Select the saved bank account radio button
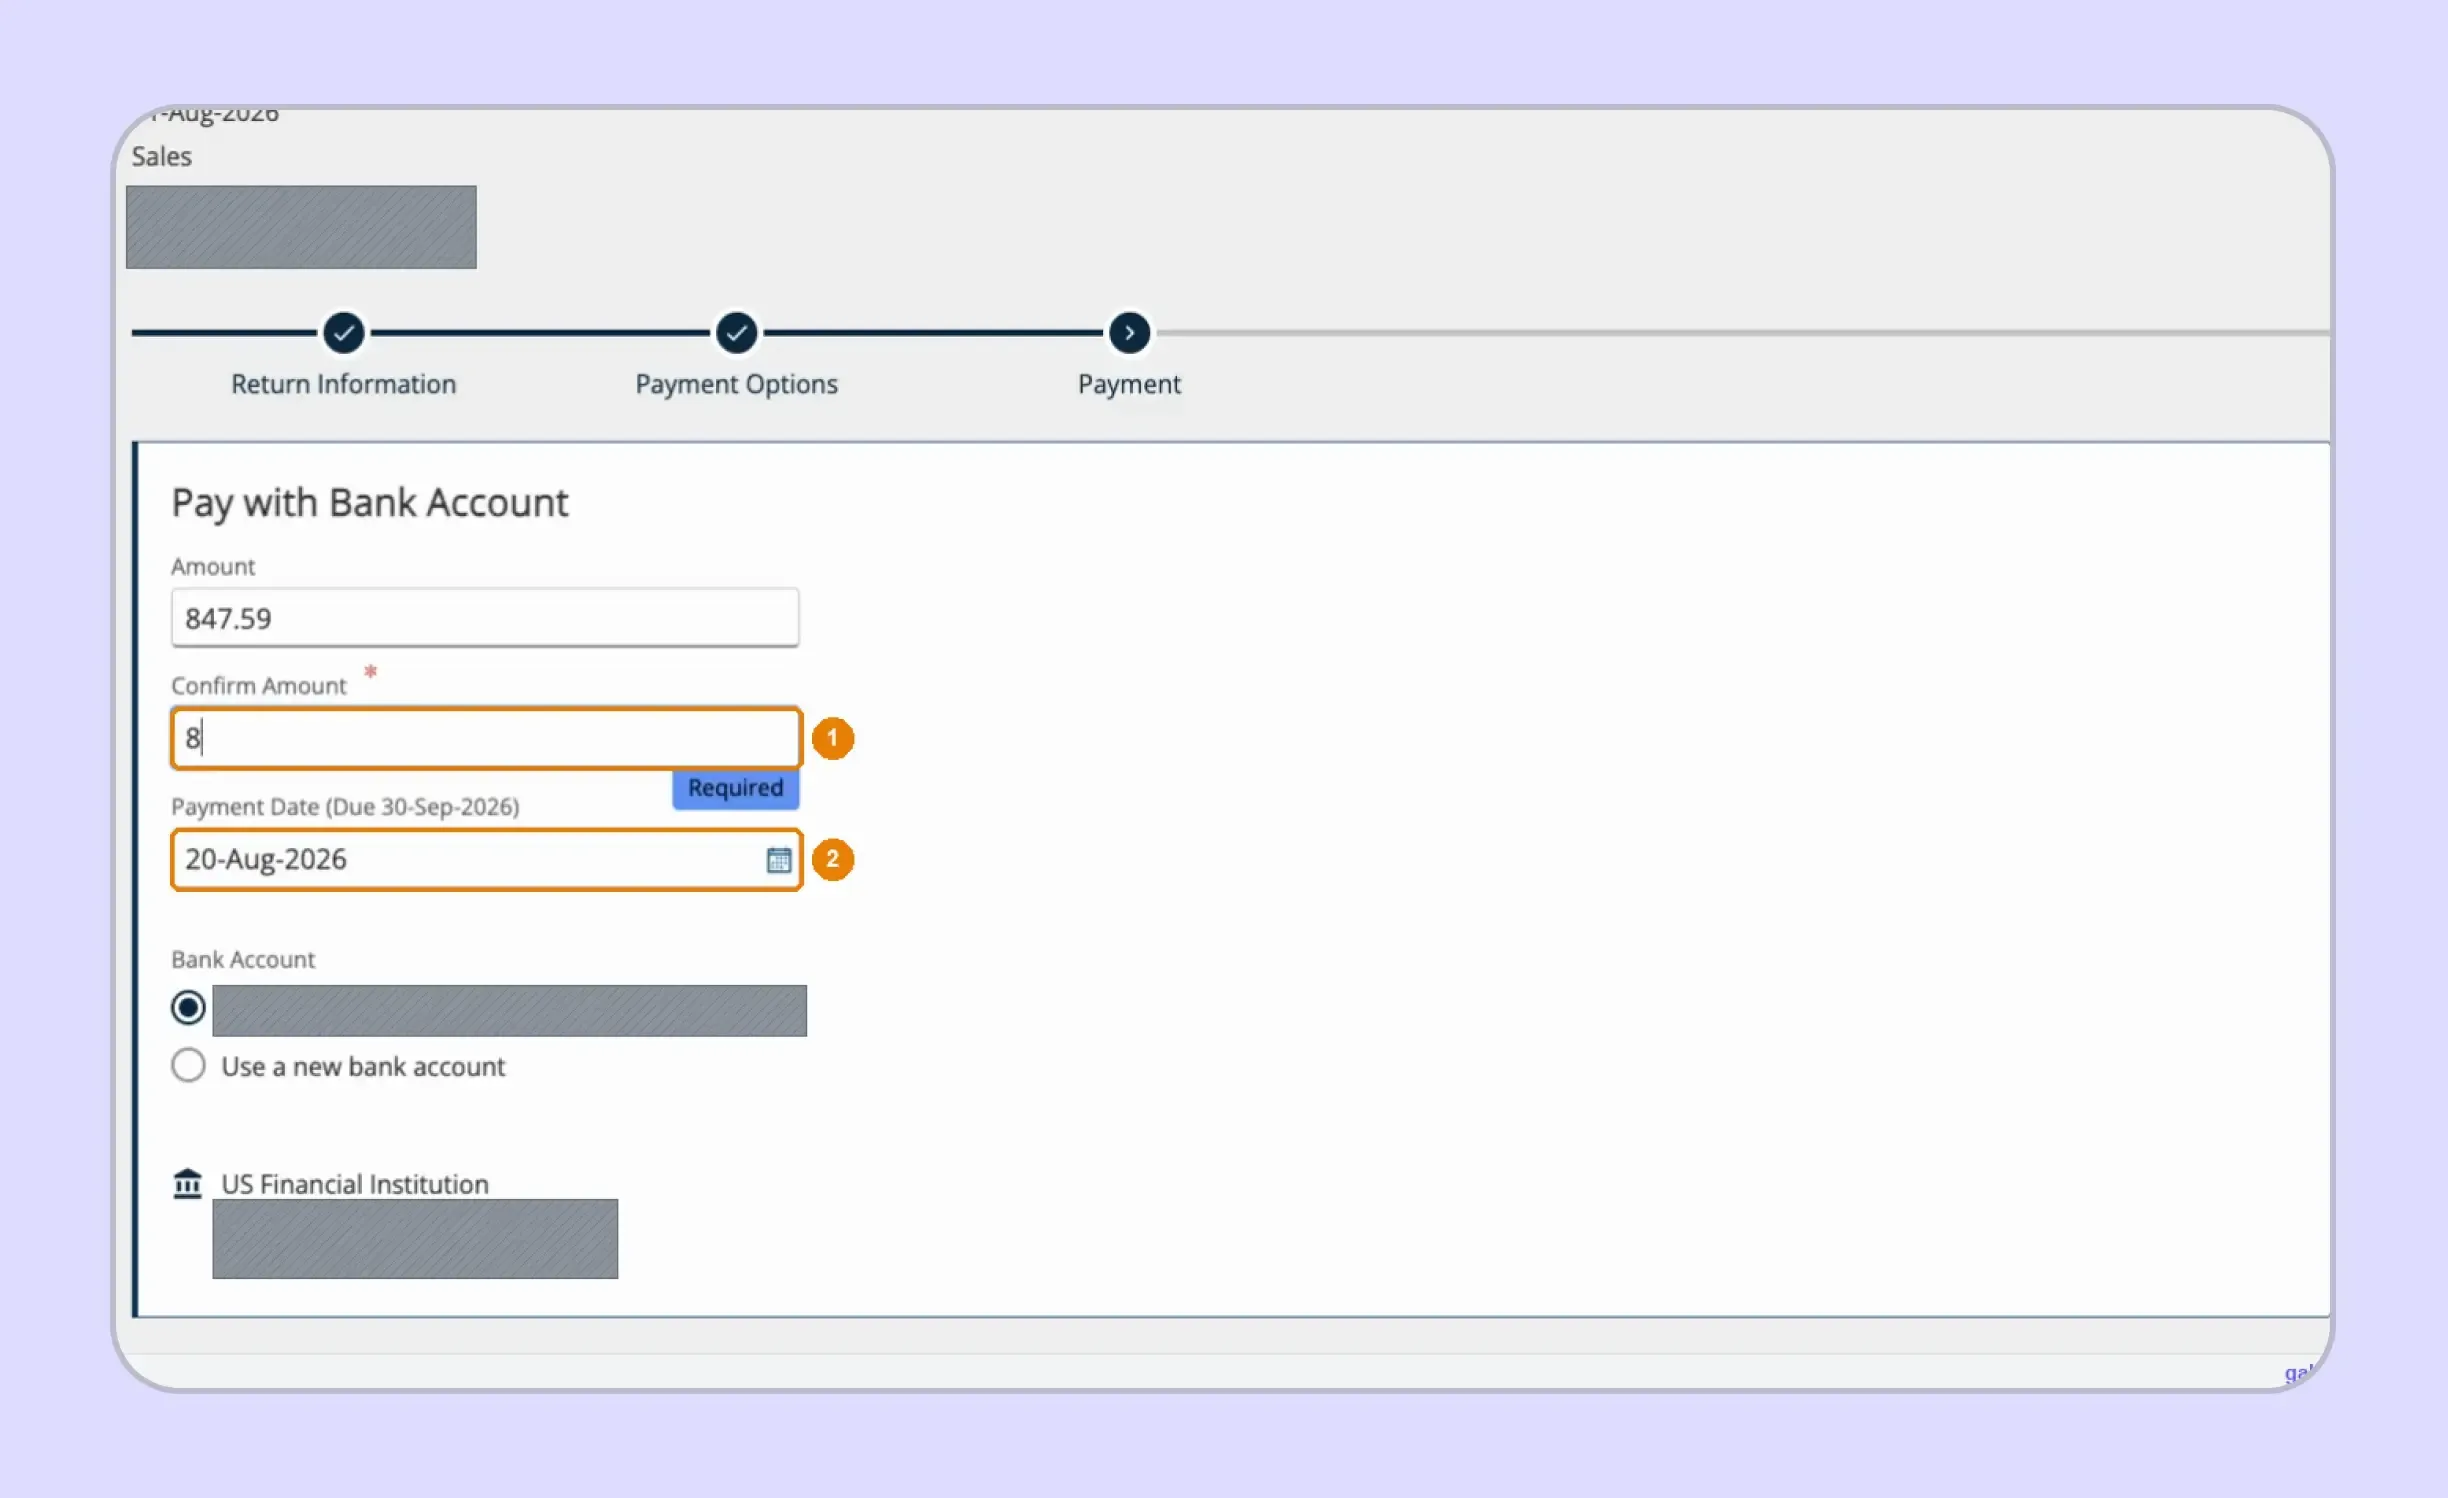 tap(188, 1007)
